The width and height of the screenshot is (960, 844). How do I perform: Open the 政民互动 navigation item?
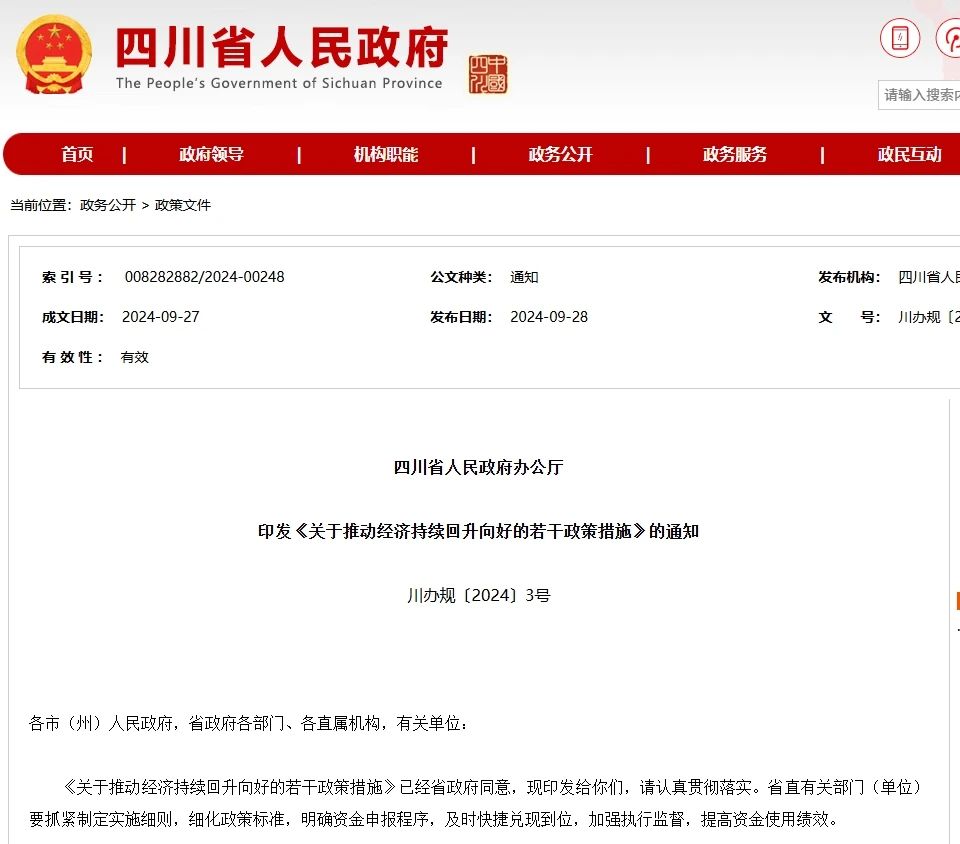(909, 154)
